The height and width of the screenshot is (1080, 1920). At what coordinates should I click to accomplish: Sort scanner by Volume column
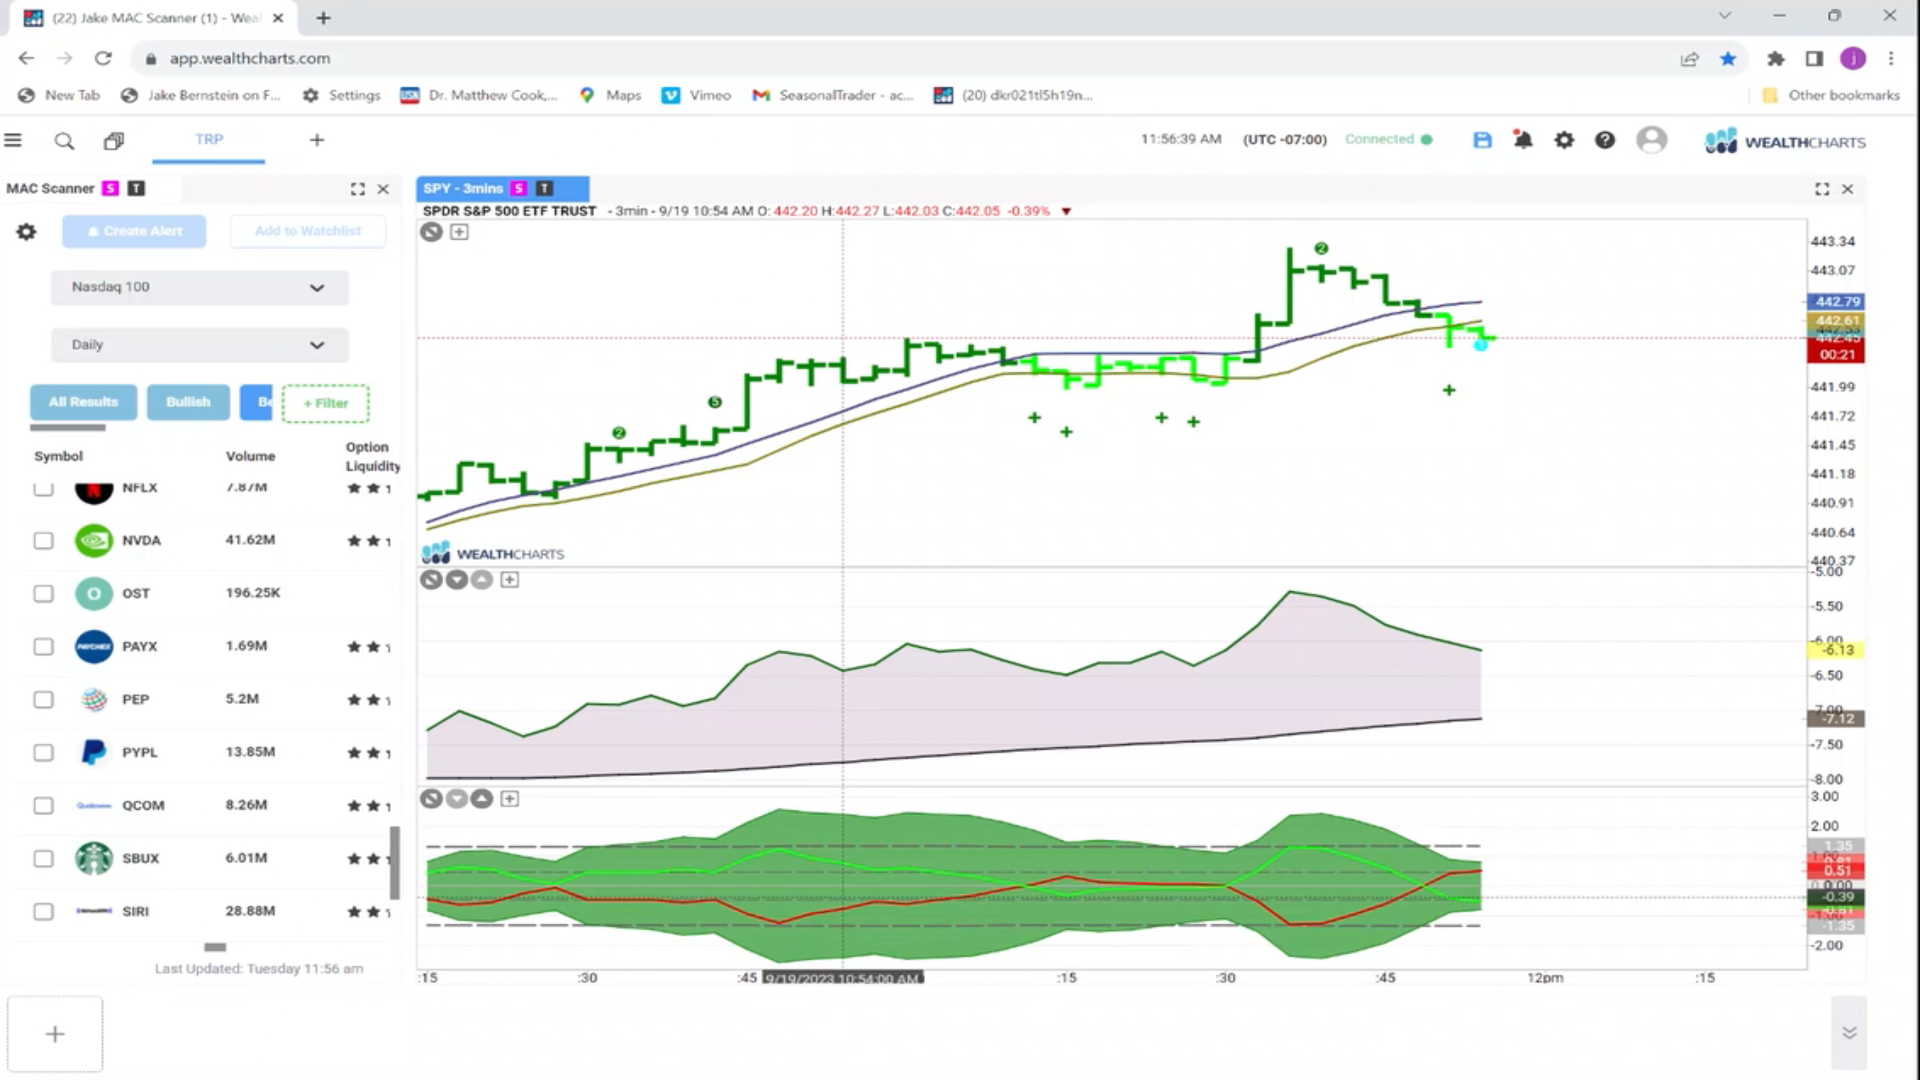[250, 456]
